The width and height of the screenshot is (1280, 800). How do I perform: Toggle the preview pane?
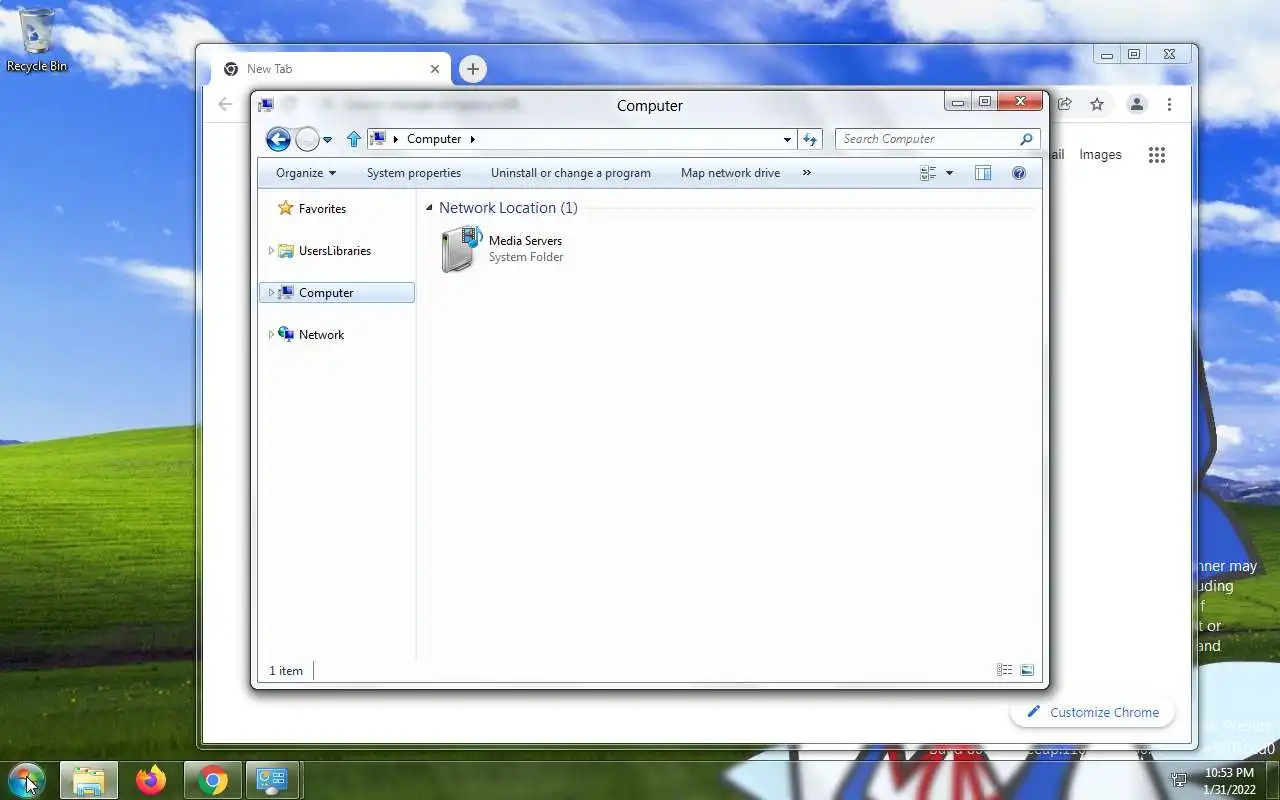[x=983, y=173]
